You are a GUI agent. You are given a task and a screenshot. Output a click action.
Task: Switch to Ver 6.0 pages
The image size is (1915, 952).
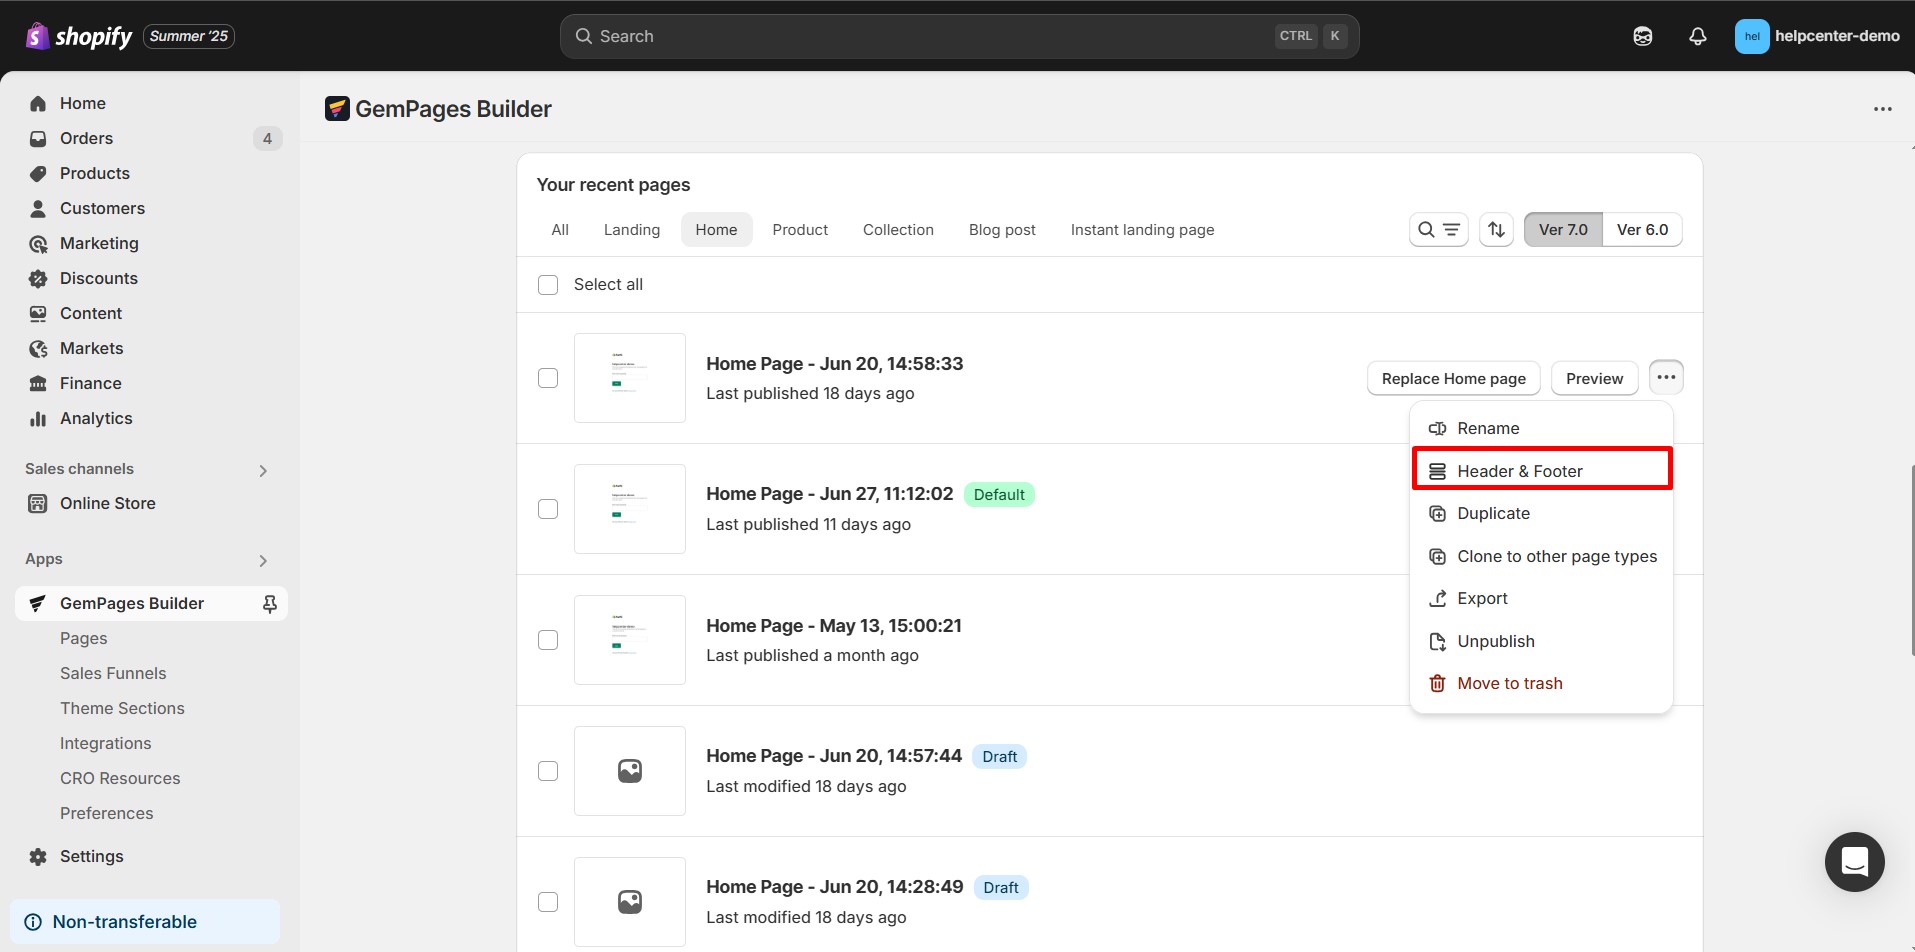point(1642,230)
